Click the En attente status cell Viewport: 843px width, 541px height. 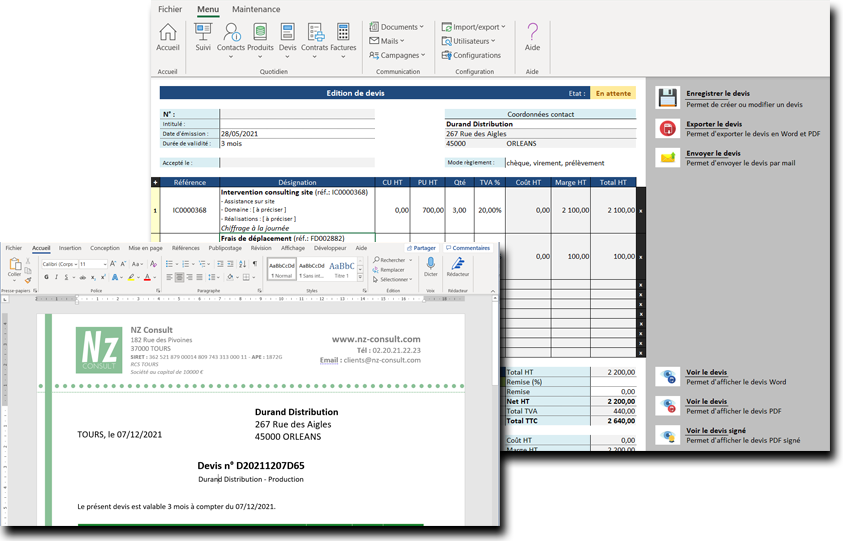pos(613,93)
